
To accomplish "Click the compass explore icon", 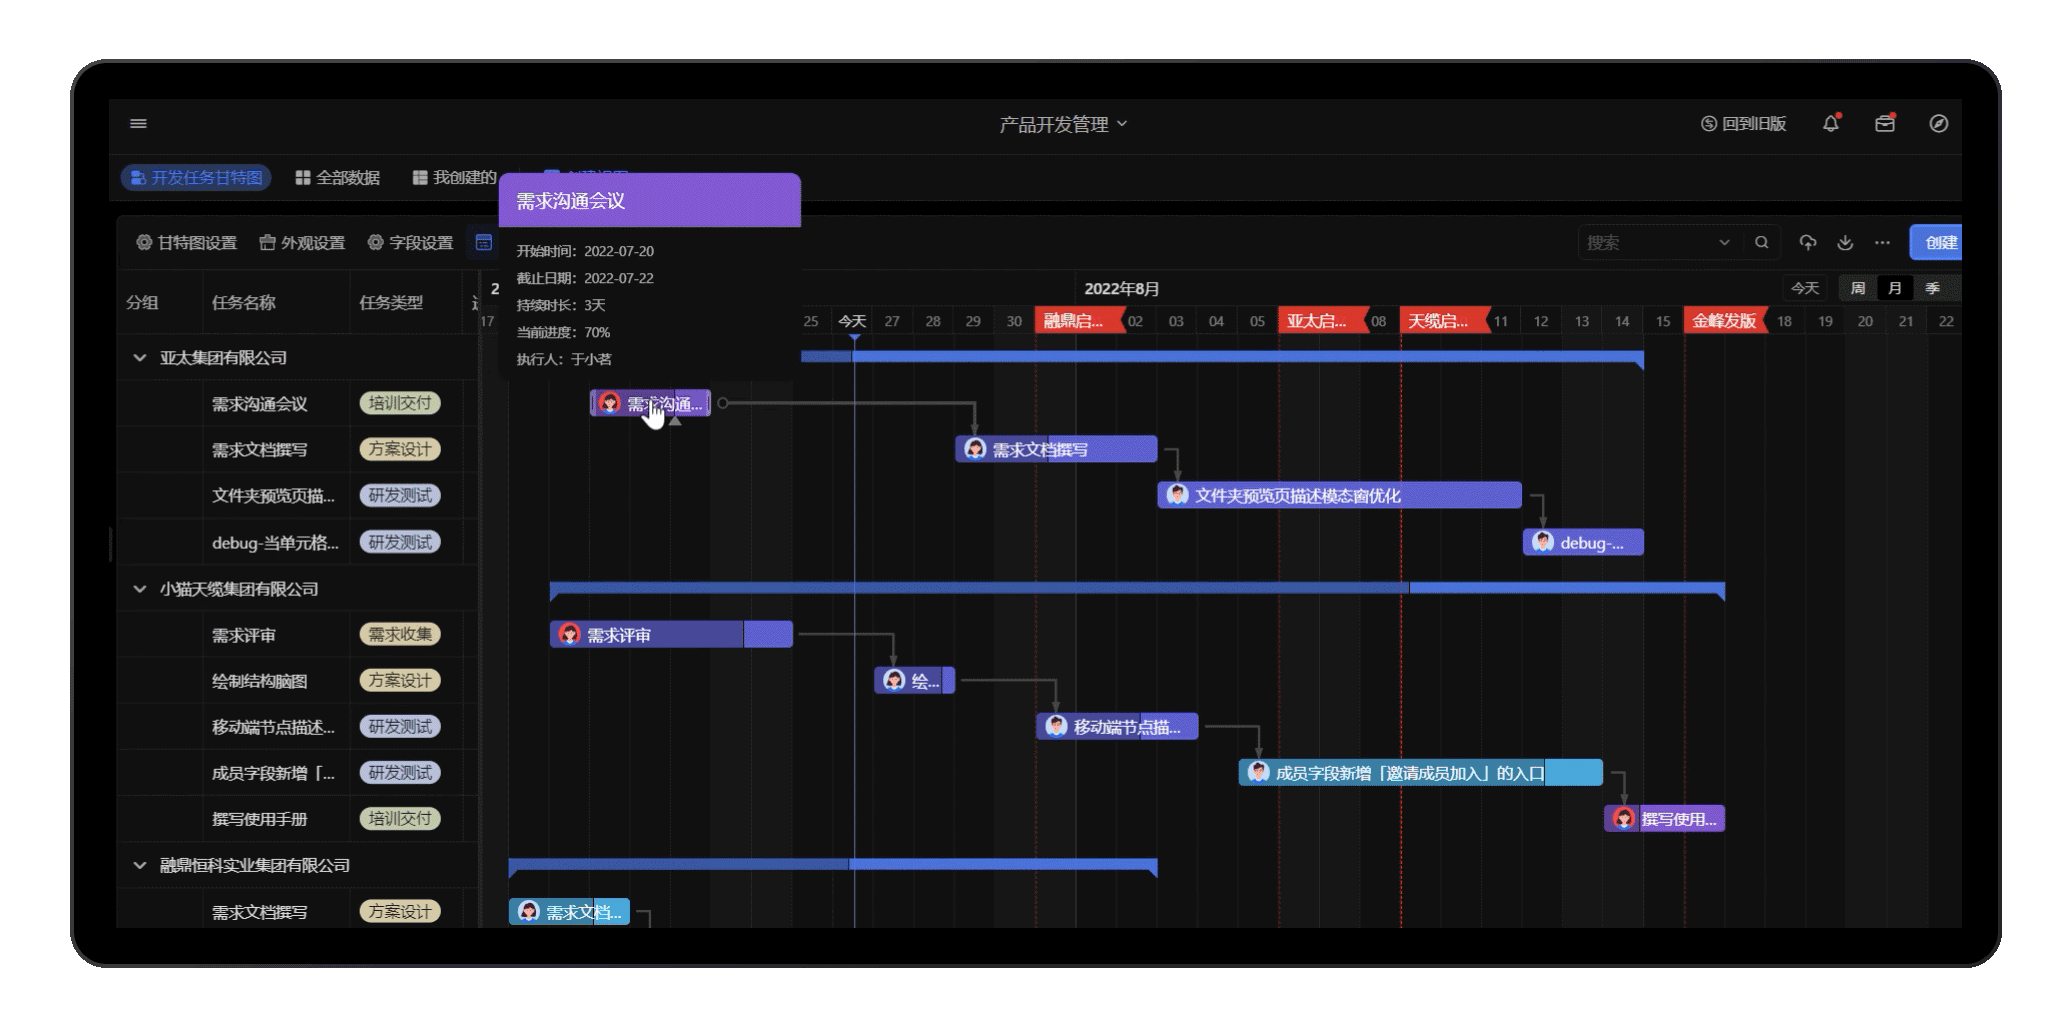I will click(x=1938, y=123).
